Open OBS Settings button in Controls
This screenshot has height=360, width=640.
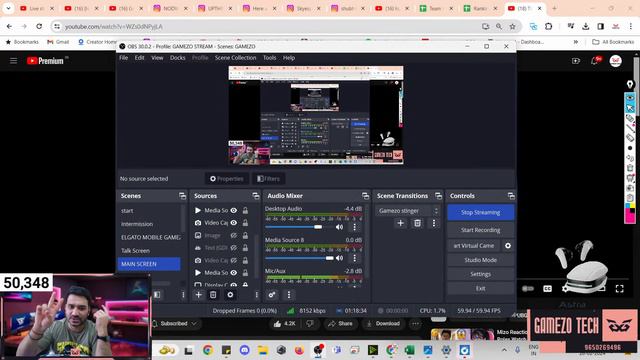tap(480, 274)
